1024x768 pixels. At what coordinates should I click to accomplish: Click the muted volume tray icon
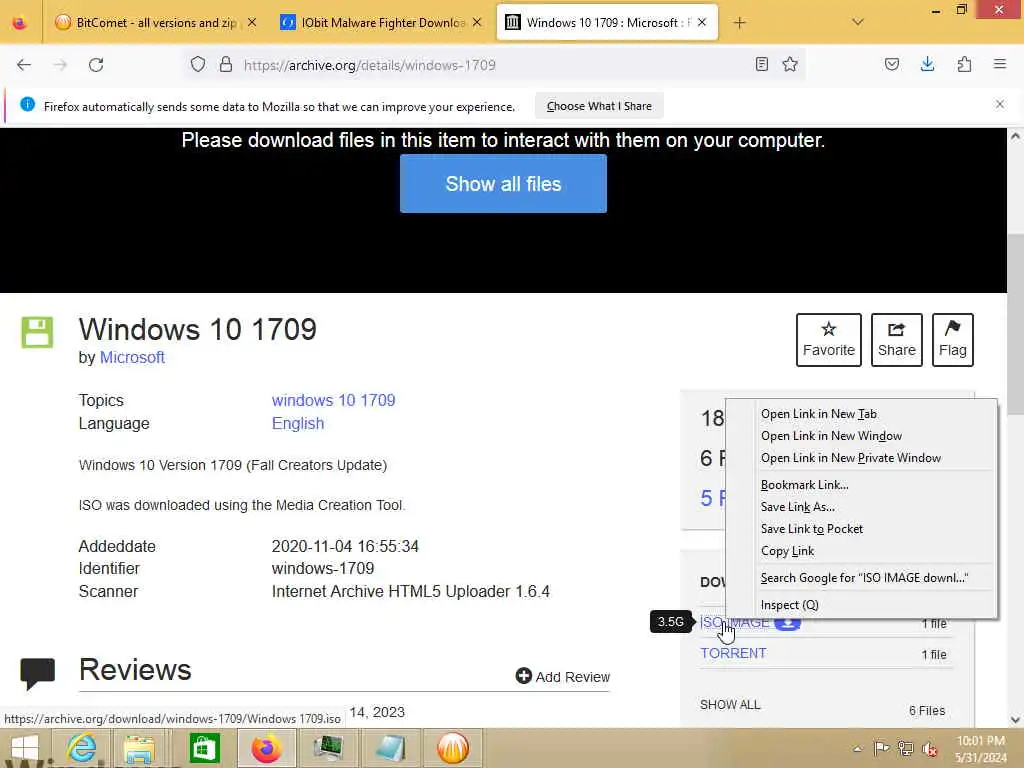coord(929,749)
